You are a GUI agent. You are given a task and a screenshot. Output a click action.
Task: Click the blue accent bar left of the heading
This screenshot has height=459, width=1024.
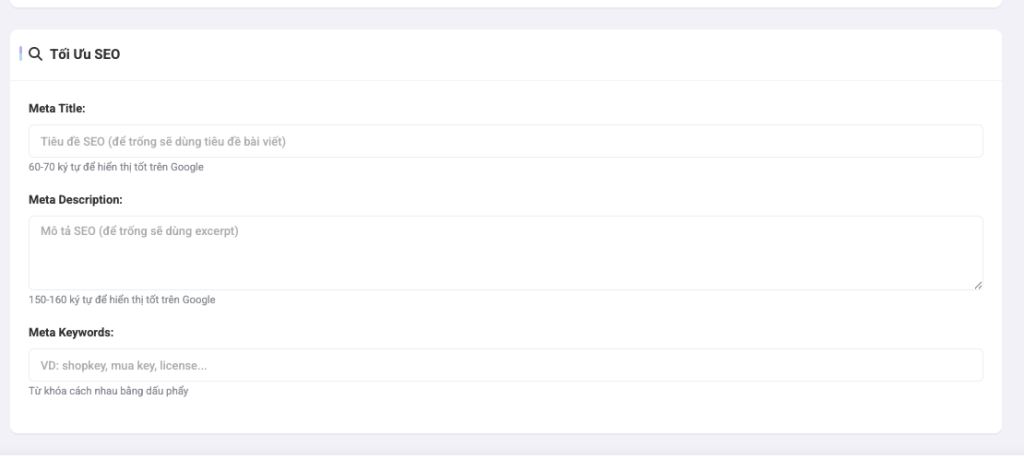(x=21, y=54)
